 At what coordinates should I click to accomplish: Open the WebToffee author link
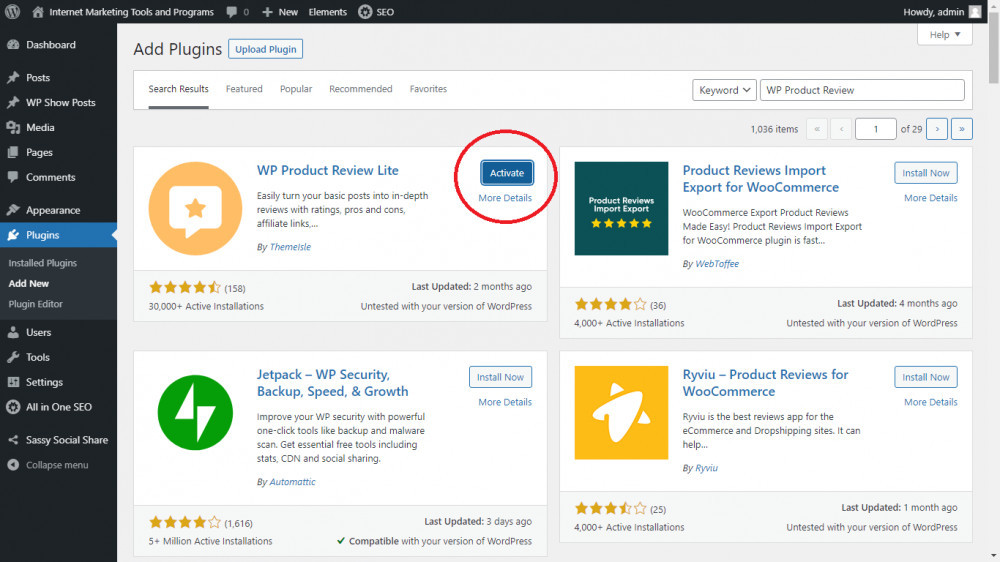[717, 263]
